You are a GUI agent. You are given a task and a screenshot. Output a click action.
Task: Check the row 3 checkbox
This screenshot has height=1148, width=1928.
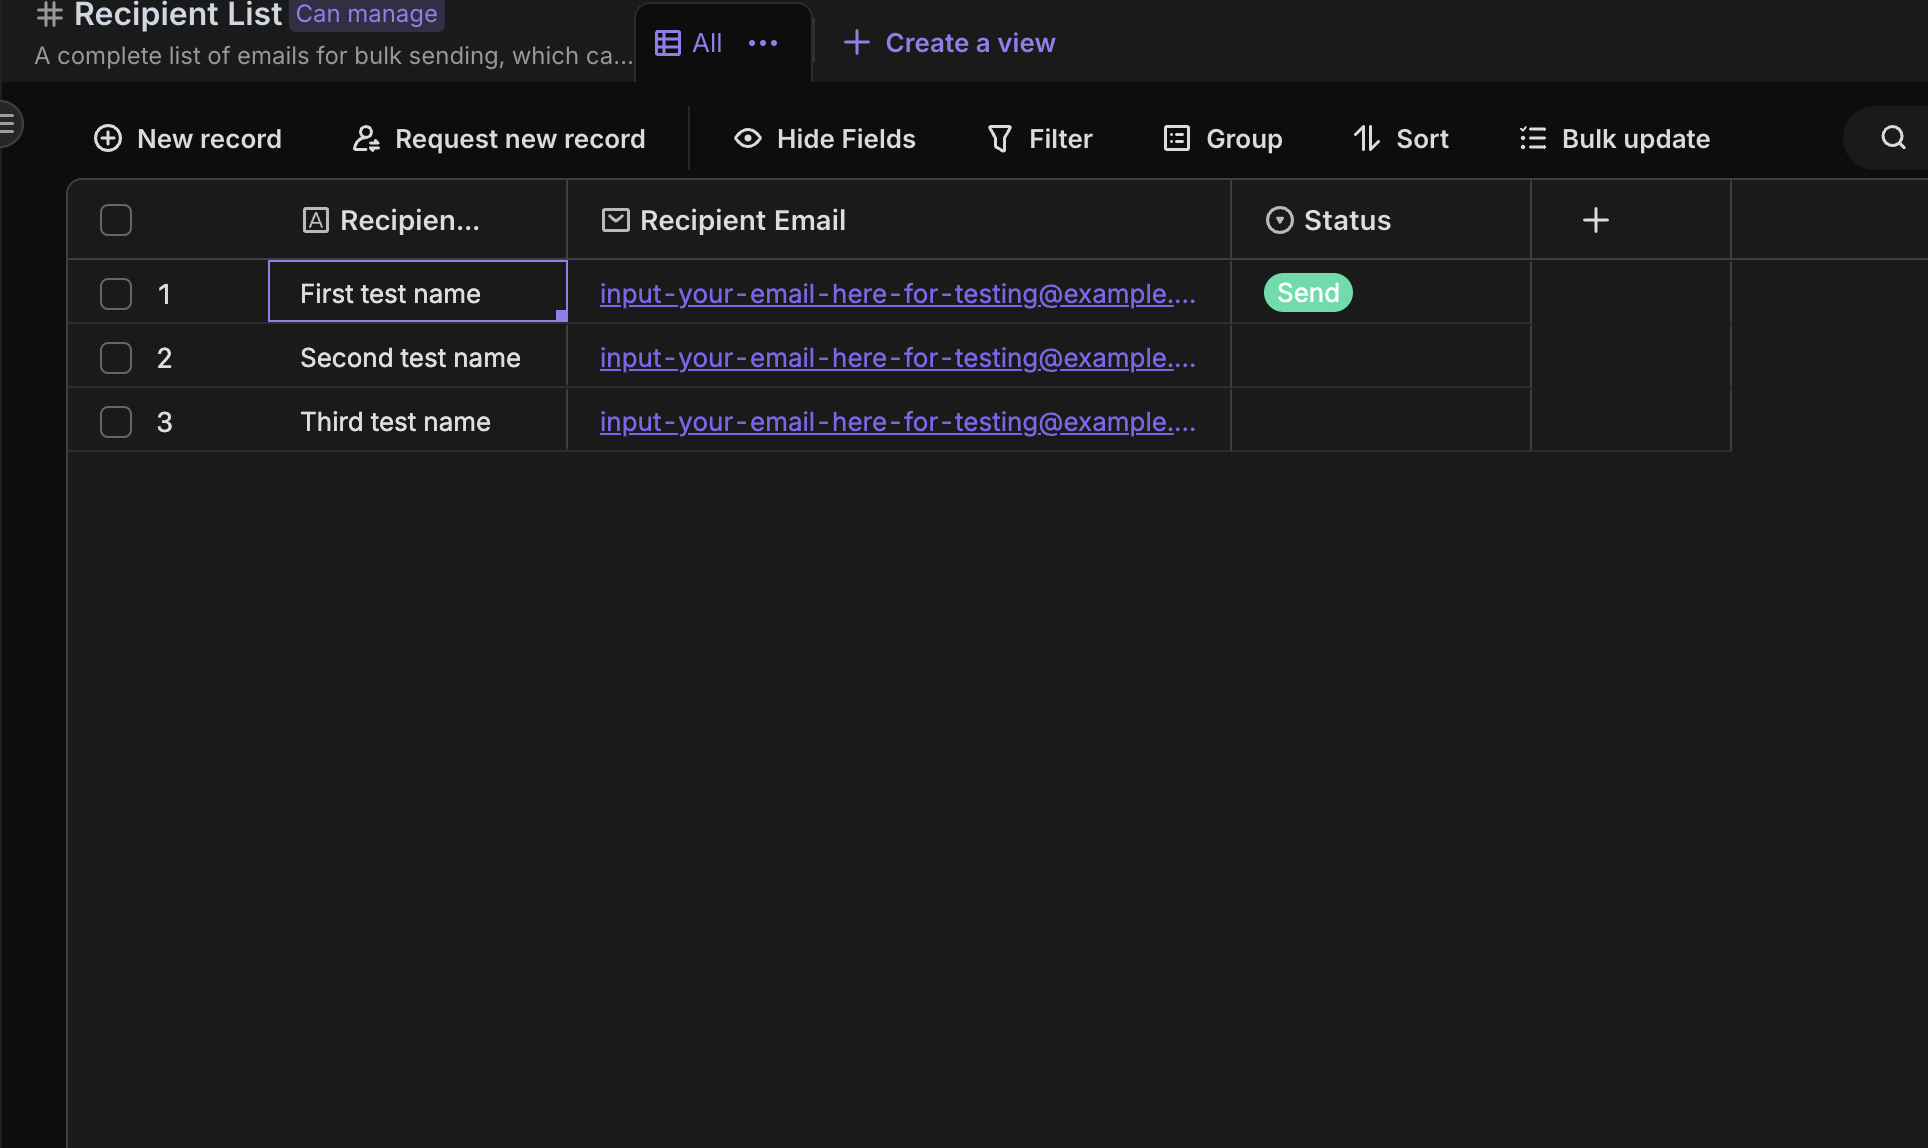[x=116, y=422]
